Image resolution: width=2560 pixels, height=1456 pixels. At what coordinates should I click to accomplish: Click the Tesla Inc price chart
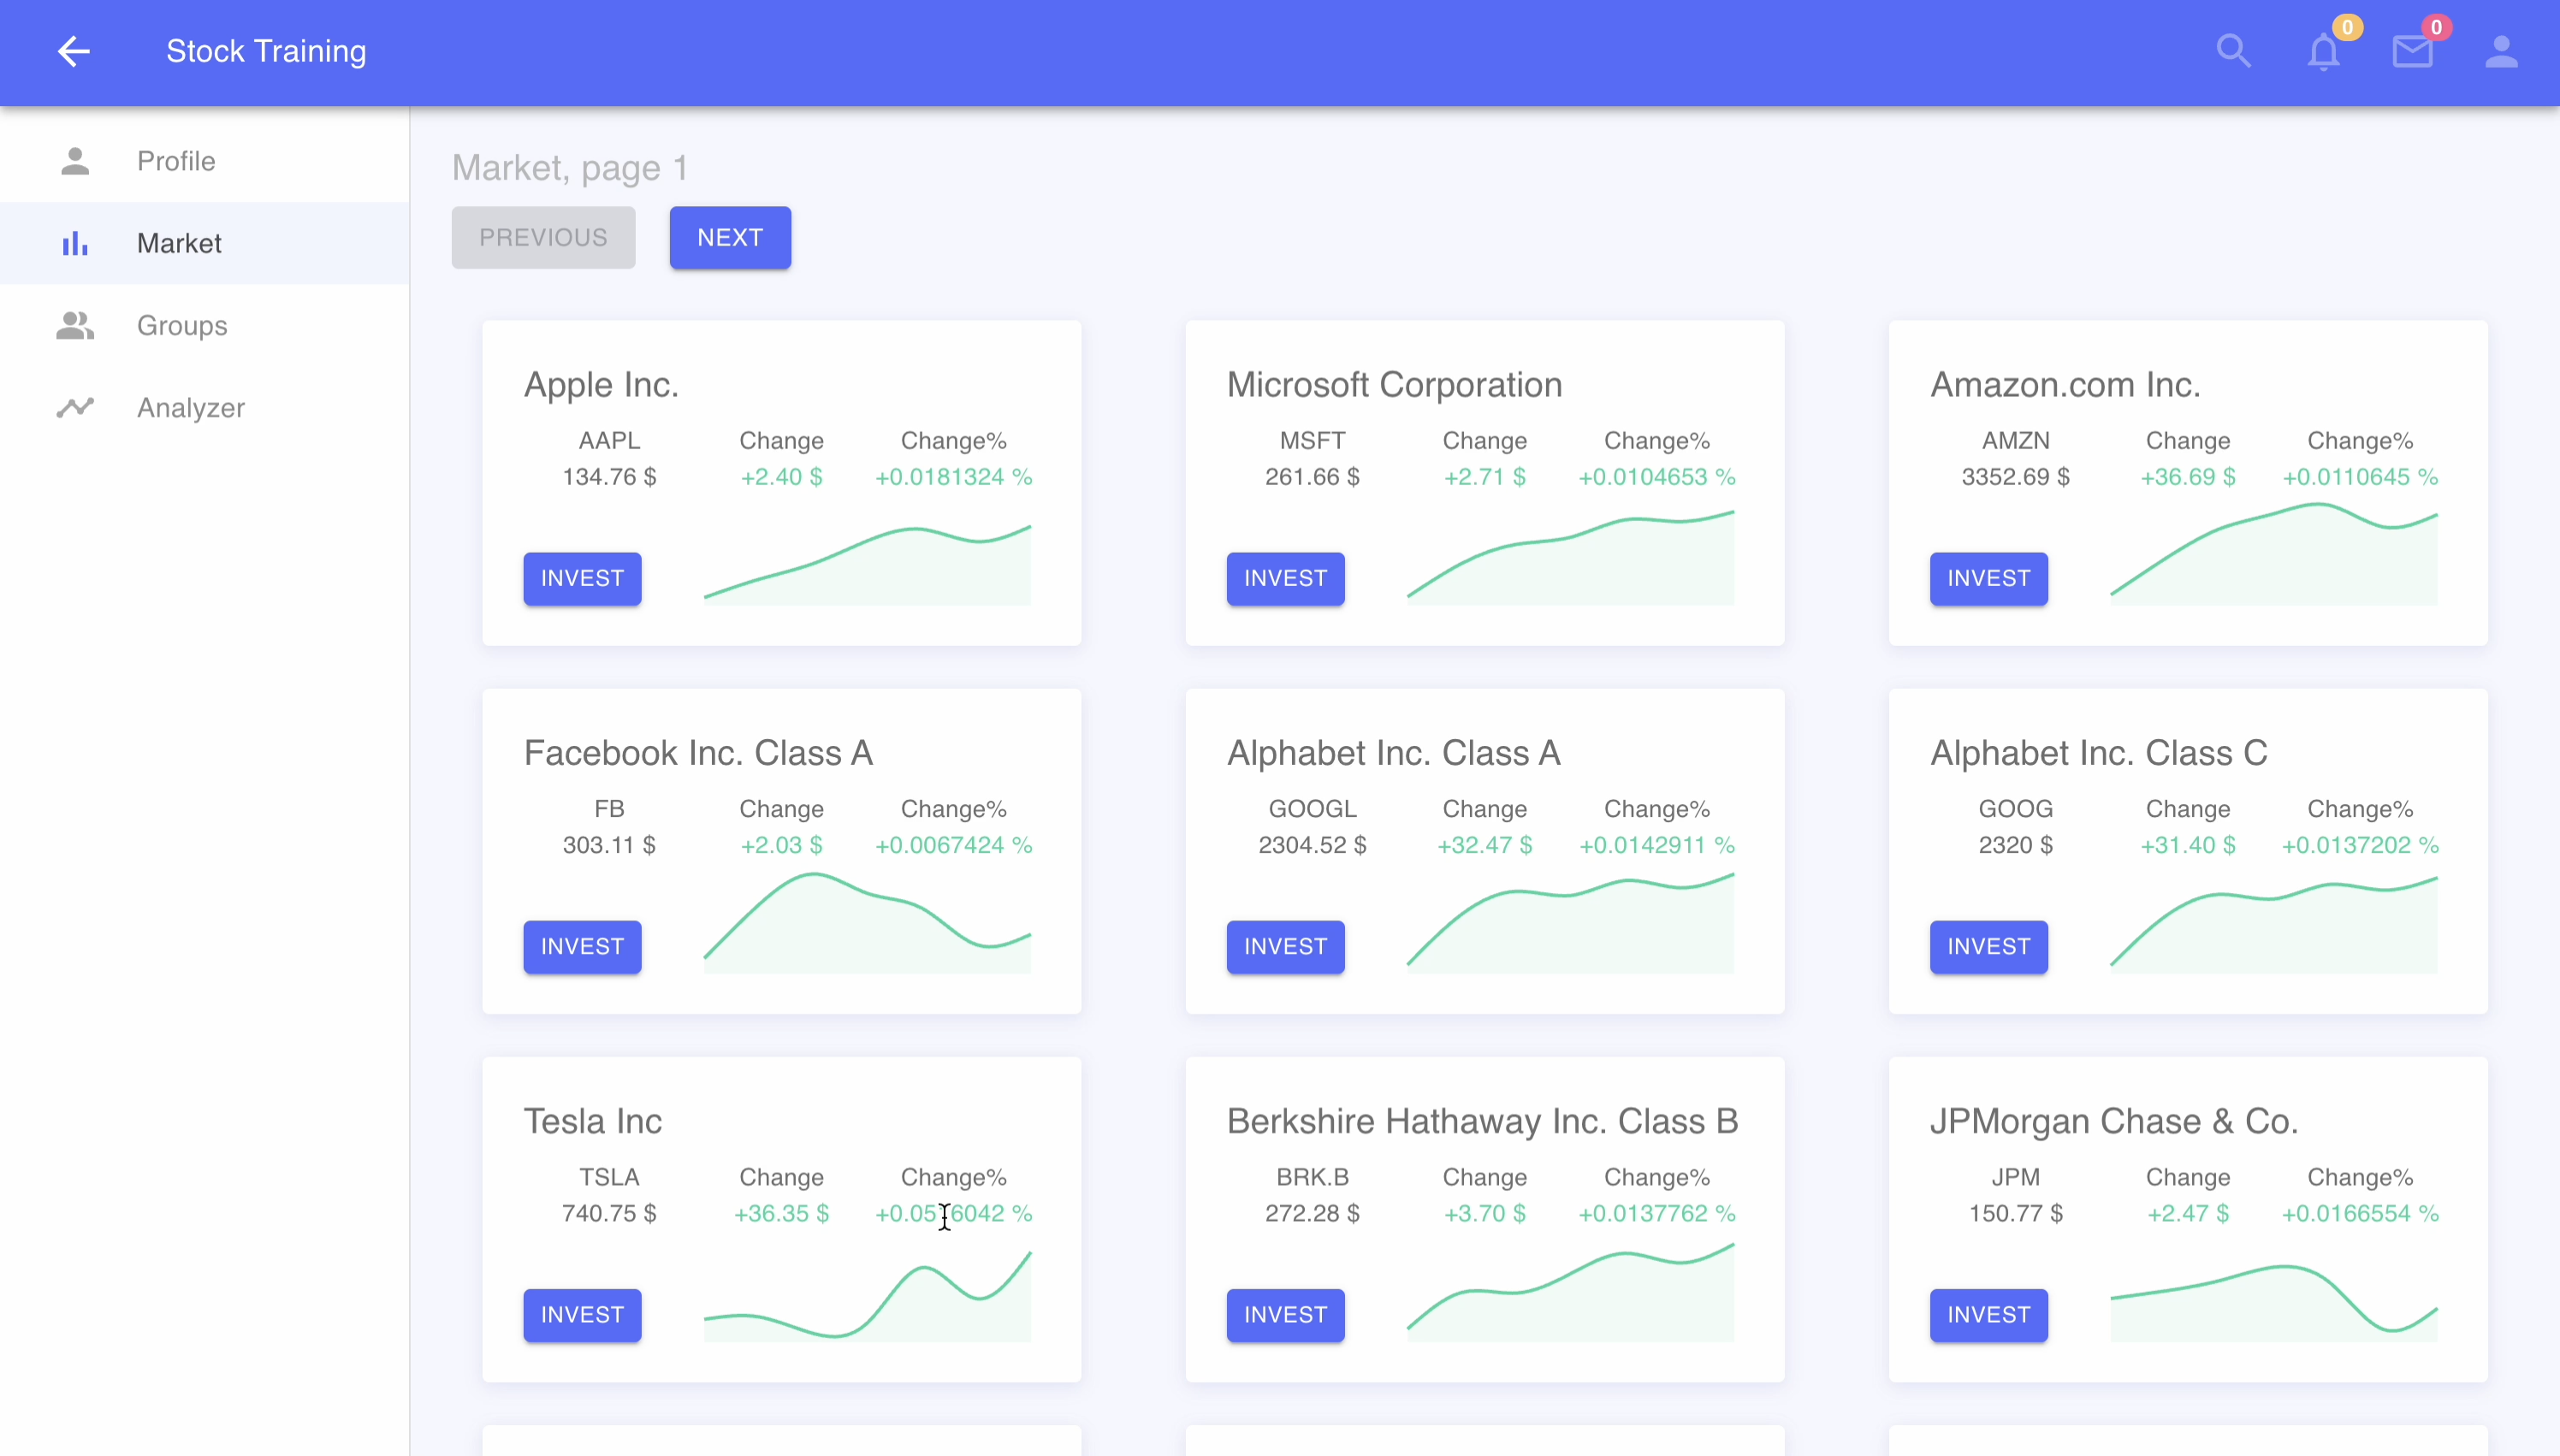(867, 1296)
